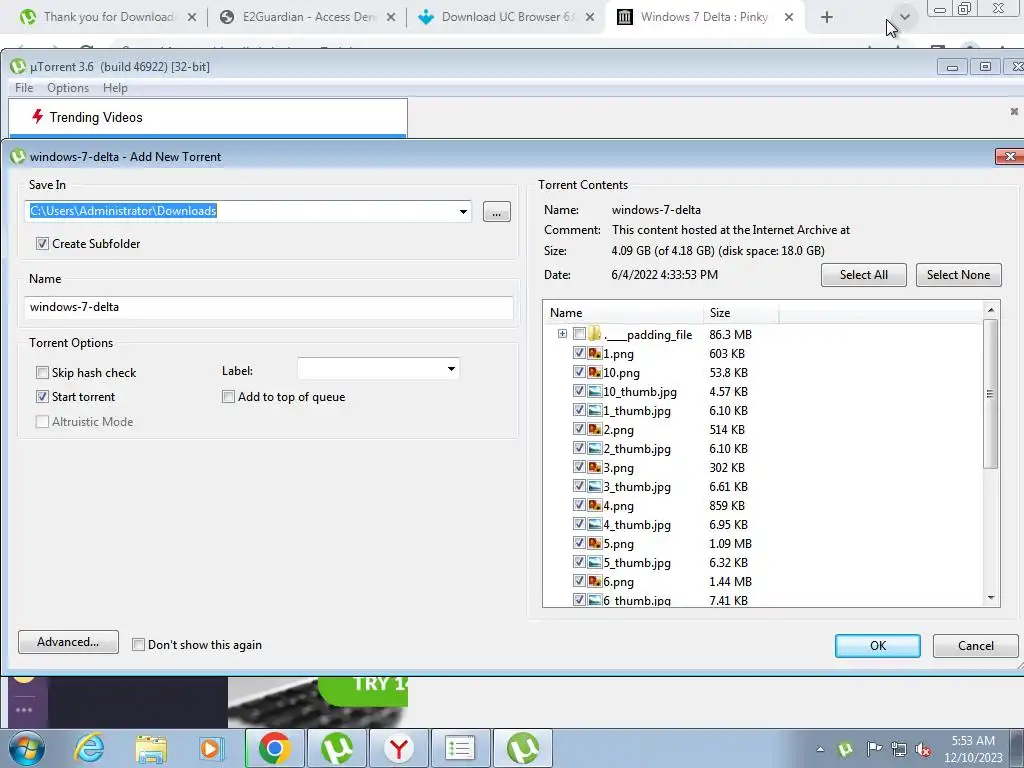Click Action Center flag tray icon
The image size is (1024, 768).
[874, 748]
